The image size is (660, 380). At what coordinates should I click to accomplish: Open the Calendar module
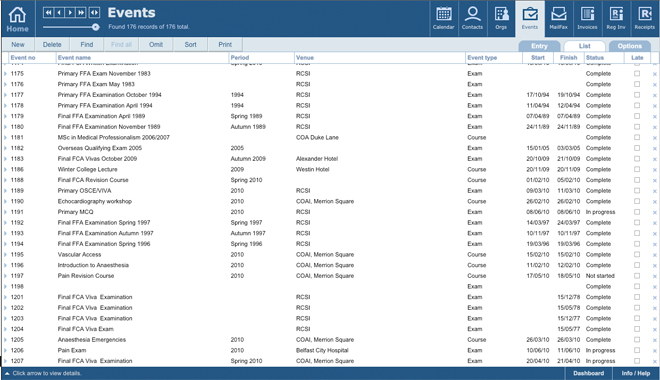tap(444, 19)
